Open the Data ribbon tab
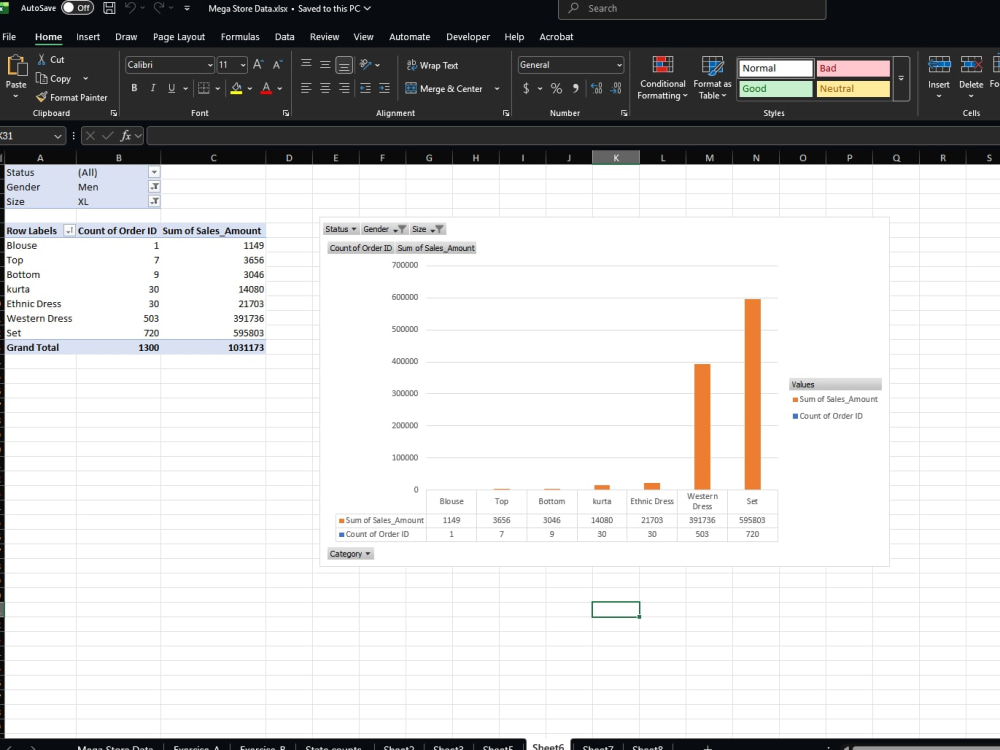Viewport: 1000px width, 750px height. click(284, 37)
